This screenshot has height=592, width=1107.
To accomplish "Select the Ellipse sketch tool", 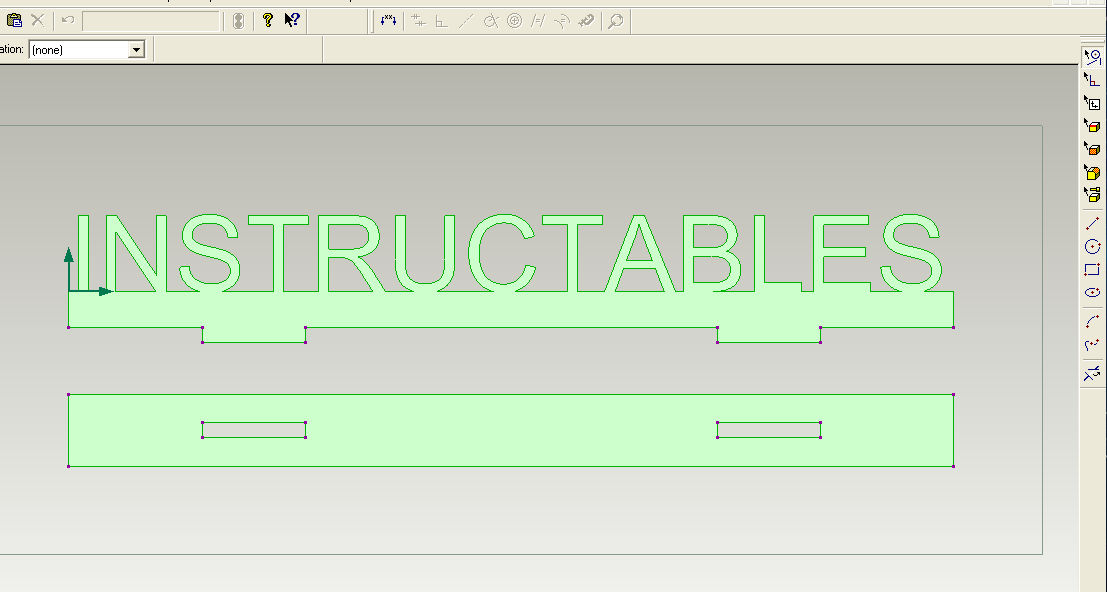I will 1092,292.
